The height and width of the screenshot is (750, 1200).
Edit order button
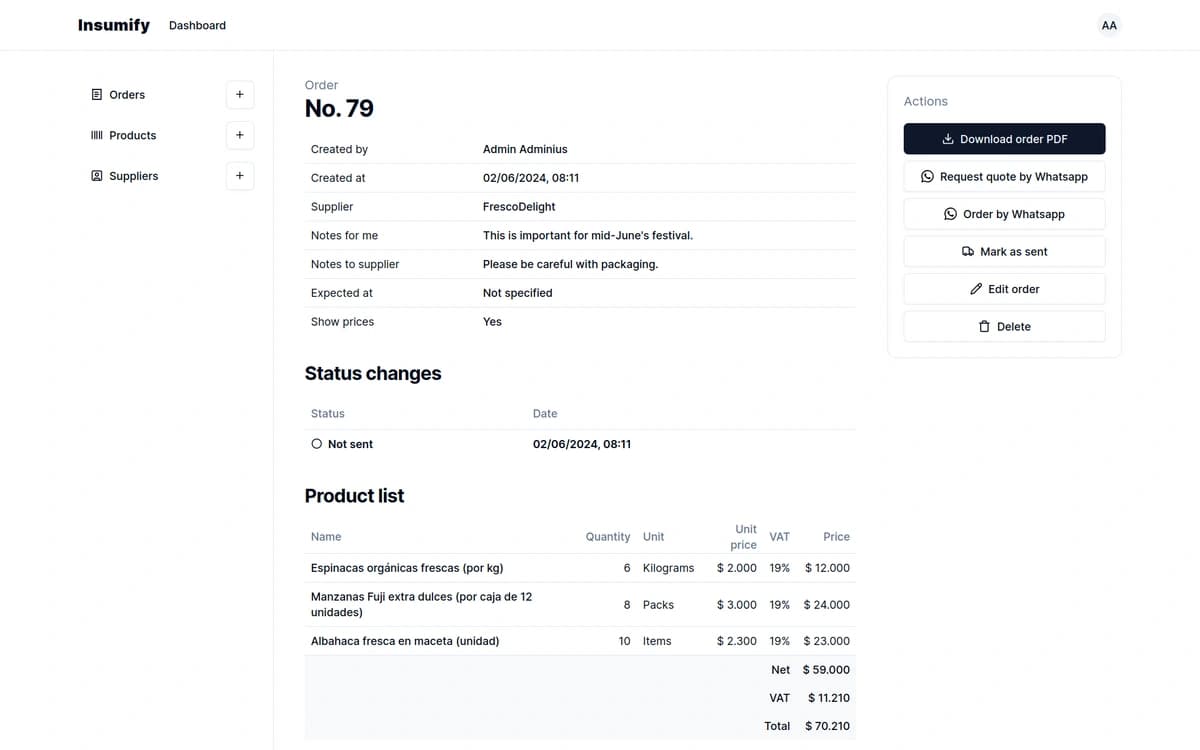tap(1005, 289)
